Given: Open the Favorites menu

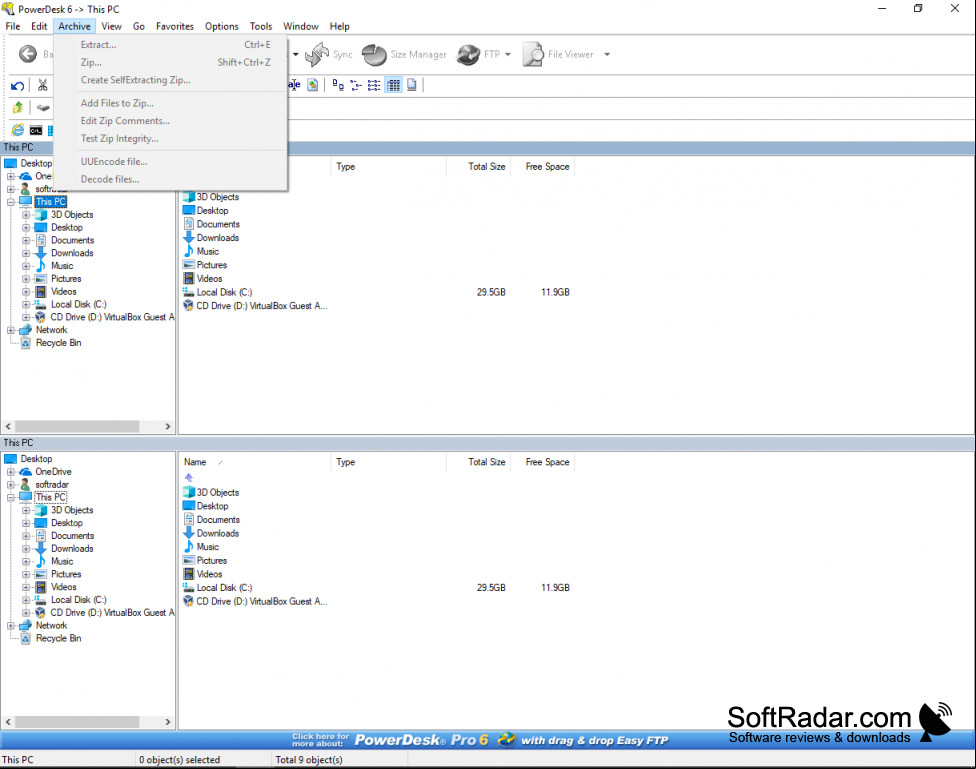Looking at the screenshot, I should (x=175, y=26).
